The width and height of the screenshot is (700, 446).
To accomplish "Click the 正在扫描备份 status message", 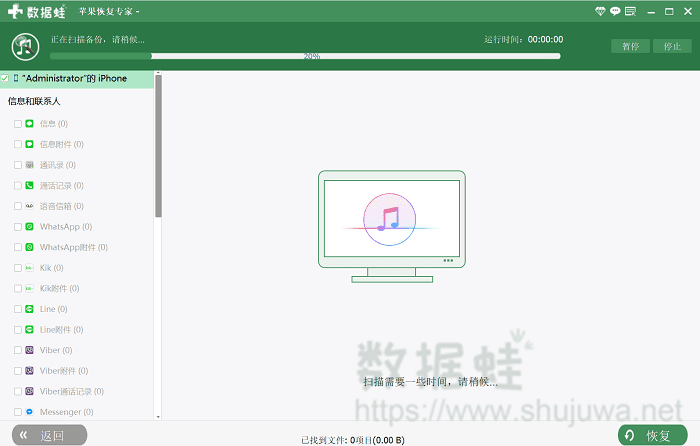I will pos(98,40).
